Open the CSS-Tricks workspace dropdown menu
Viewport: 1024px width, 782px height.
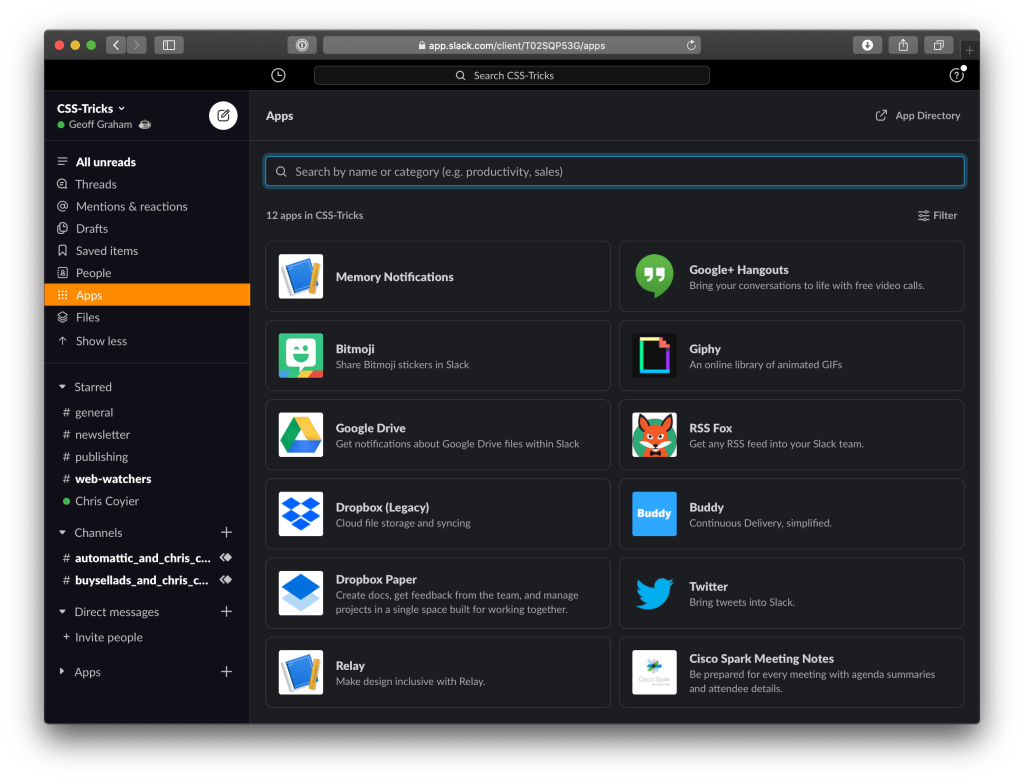tap(91, 108)
